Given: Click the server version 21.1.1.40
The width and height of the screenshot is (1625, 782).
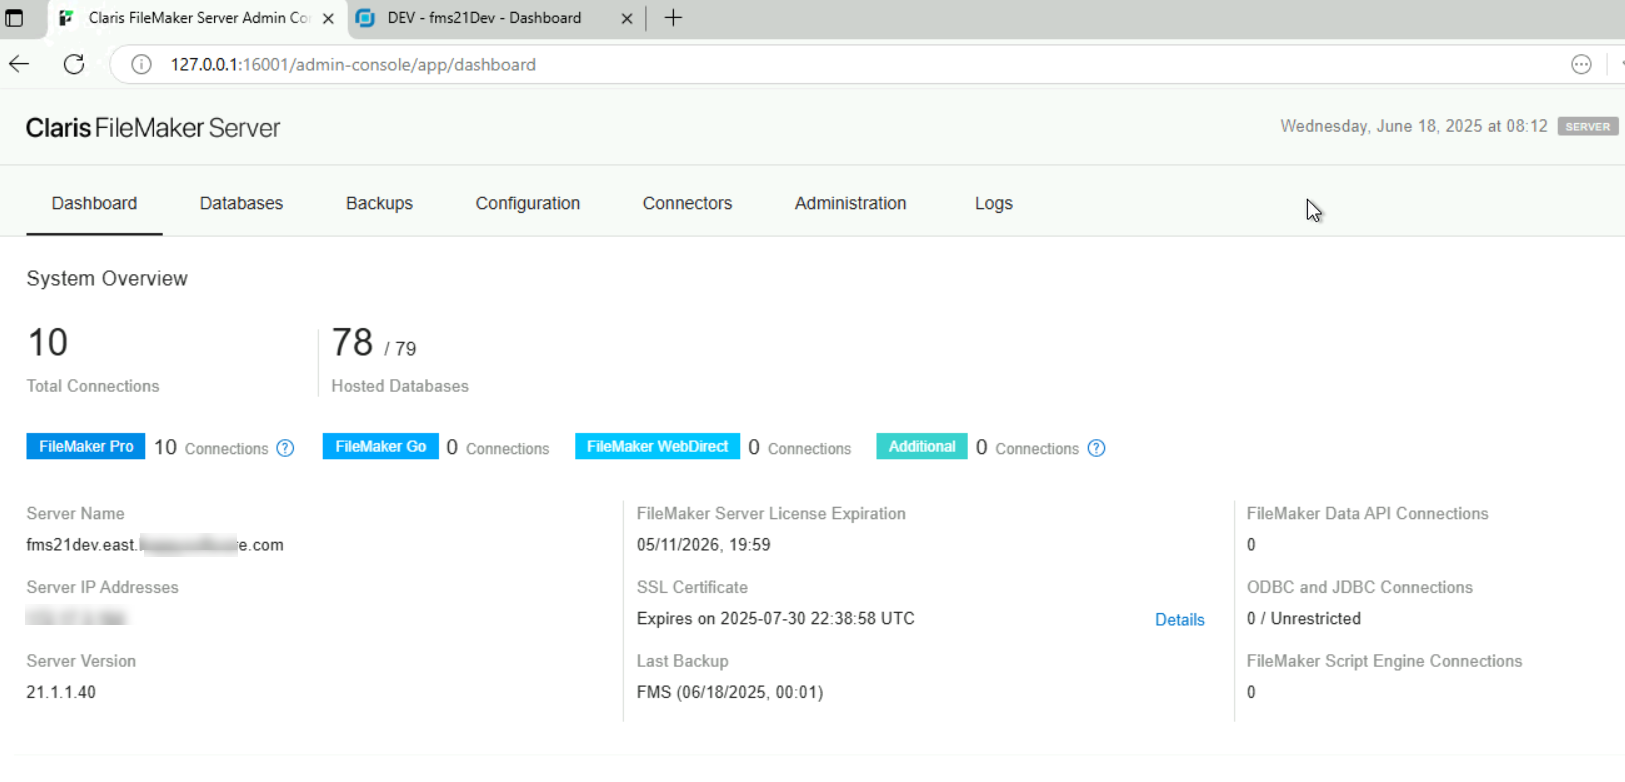Looking at the screenshot, I should click(61, 692).
